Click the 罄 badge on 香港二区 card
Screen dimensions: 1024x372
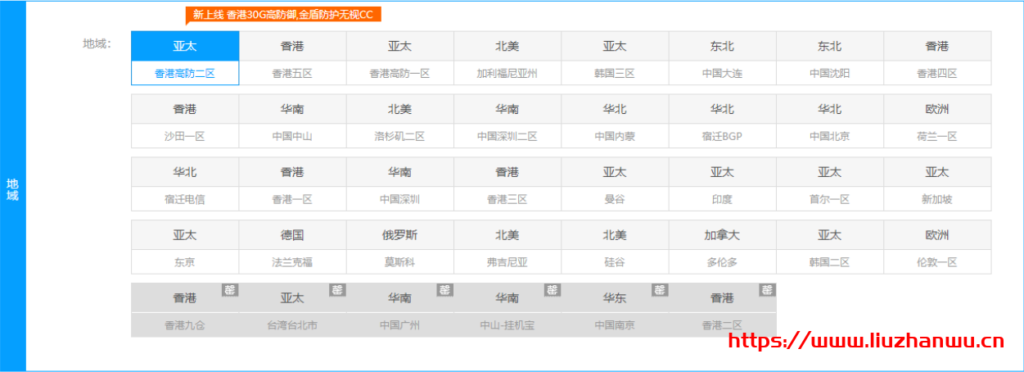767,290
